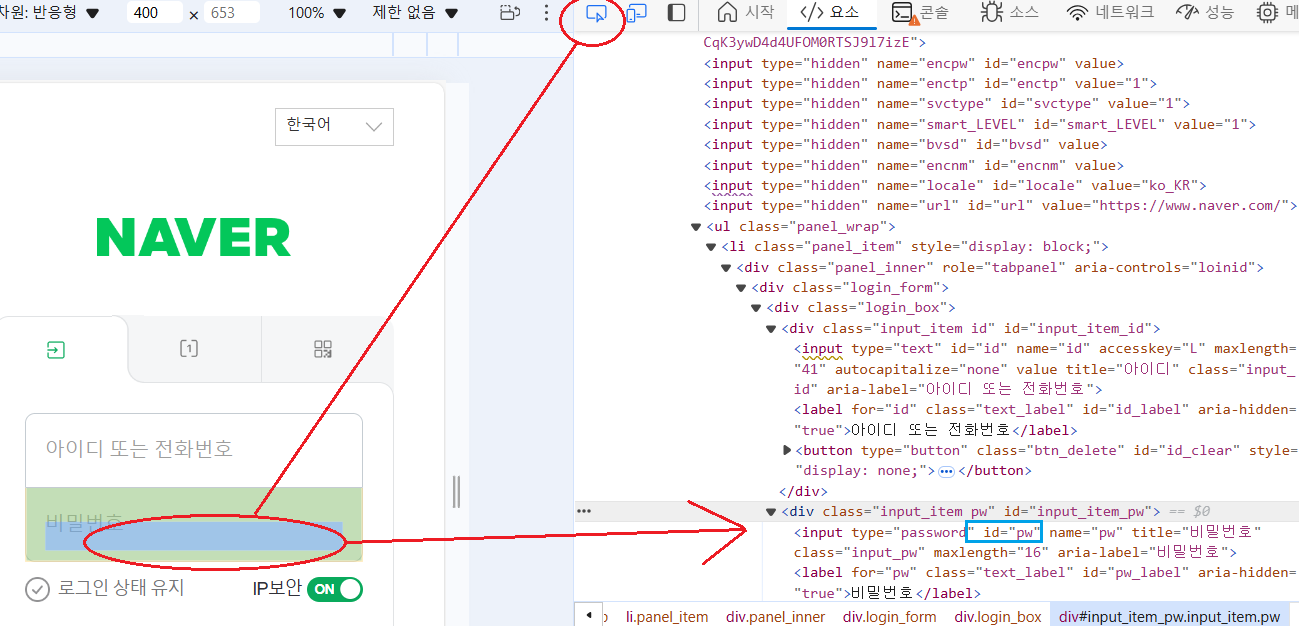The height and width of the screenshot is (626, 1299).
Task: Select the input type="password" id="pw" row
Action: click(x=1030, y=542)
